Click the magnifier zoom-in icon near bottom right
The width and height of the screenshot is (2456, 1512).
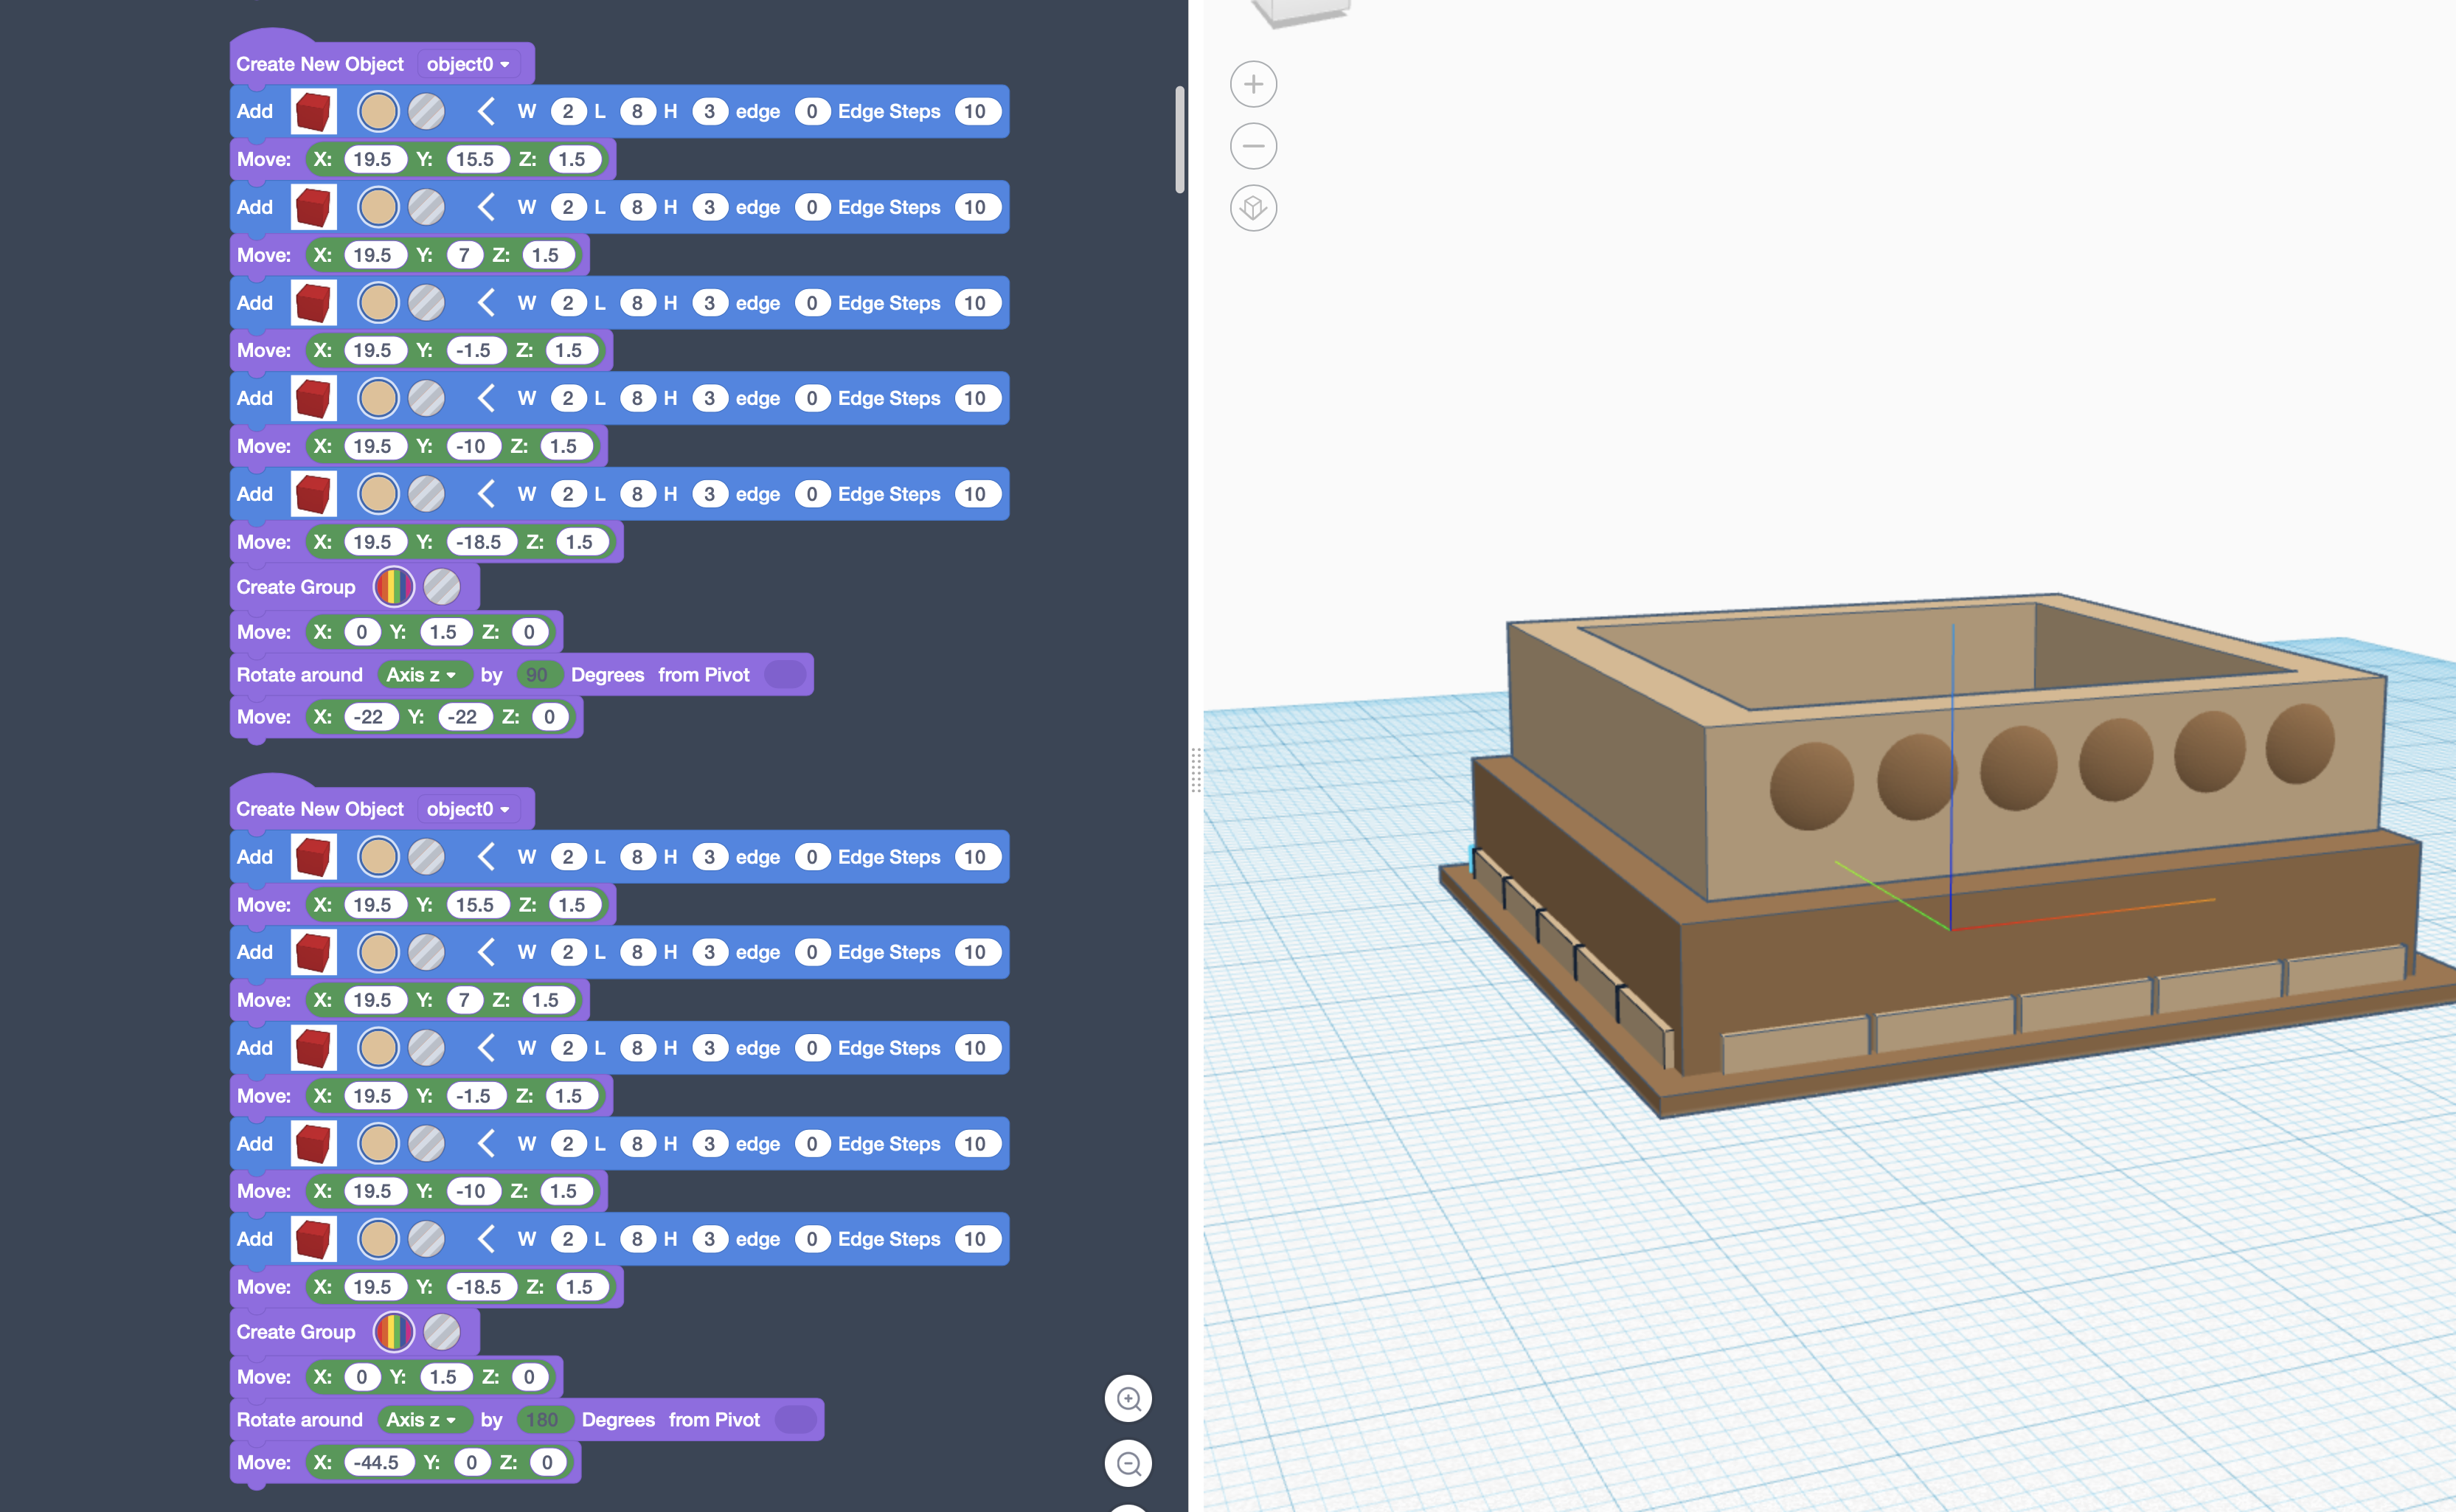[1128, 1398]
